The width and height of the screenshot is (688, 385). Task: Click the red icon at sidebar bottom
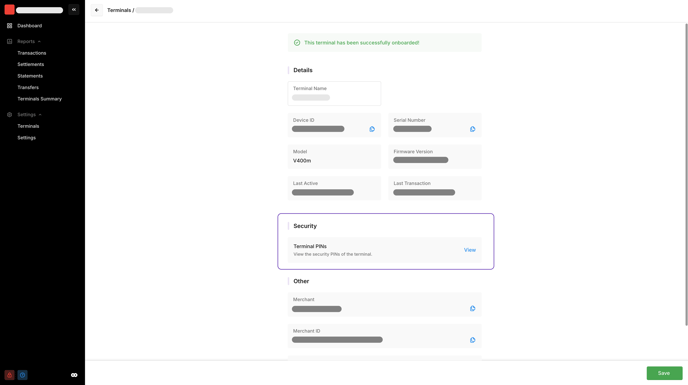[x=9, y=375]
